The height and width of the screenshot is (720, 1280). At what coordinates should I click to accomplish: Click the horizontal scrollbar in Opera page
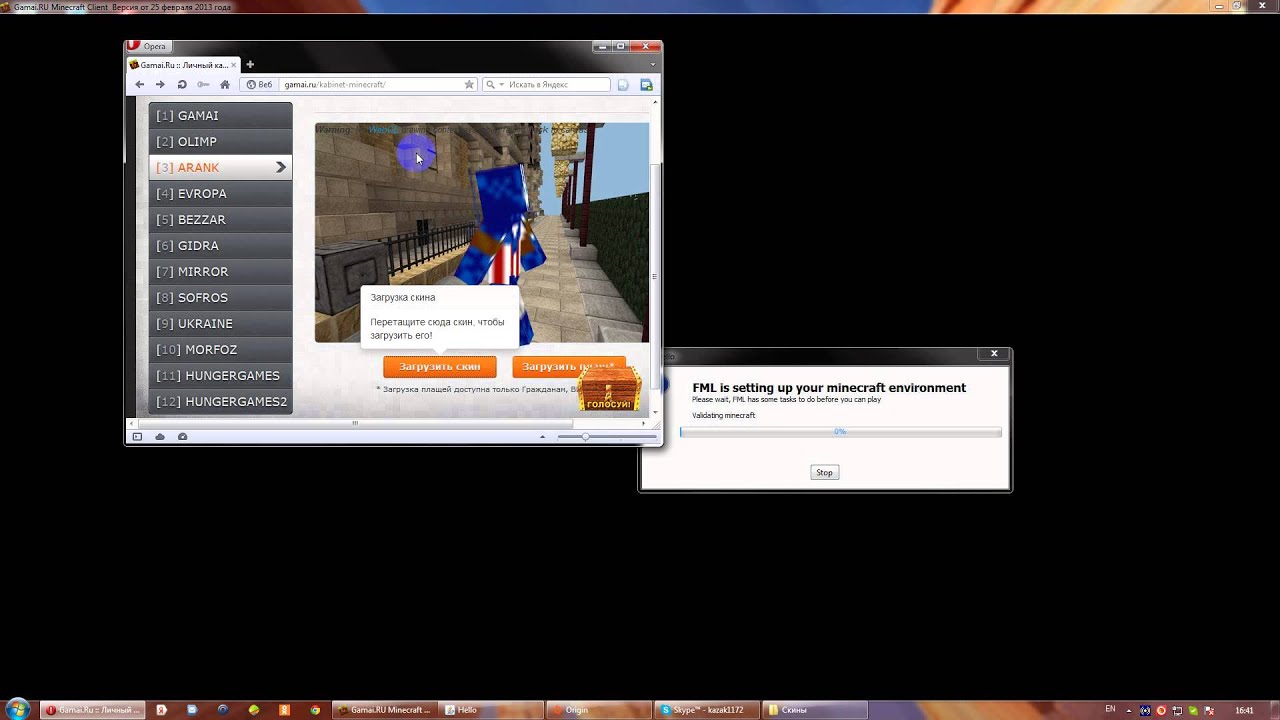click(354, 423)
